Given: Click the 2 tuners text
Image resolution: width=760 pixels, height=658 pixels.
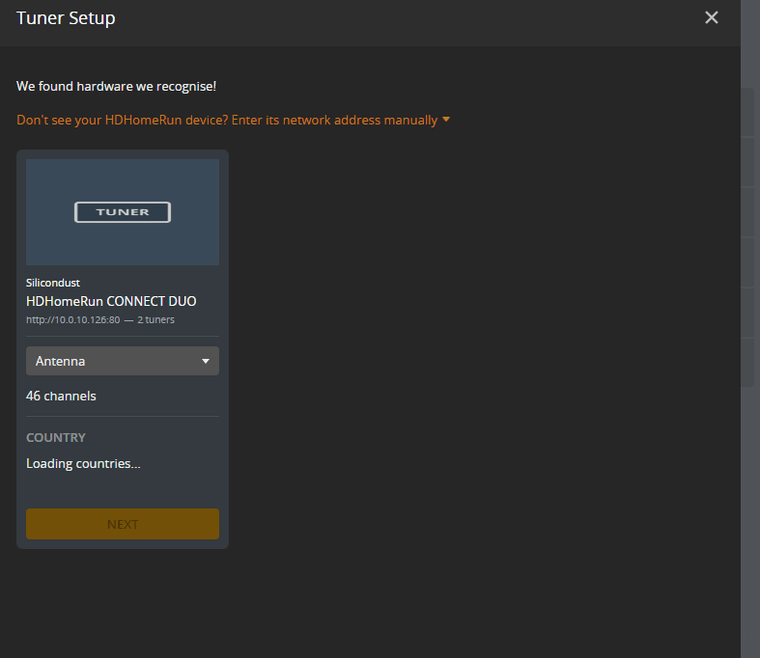Looking at the screenshot, I should click(x=156, y=320).
